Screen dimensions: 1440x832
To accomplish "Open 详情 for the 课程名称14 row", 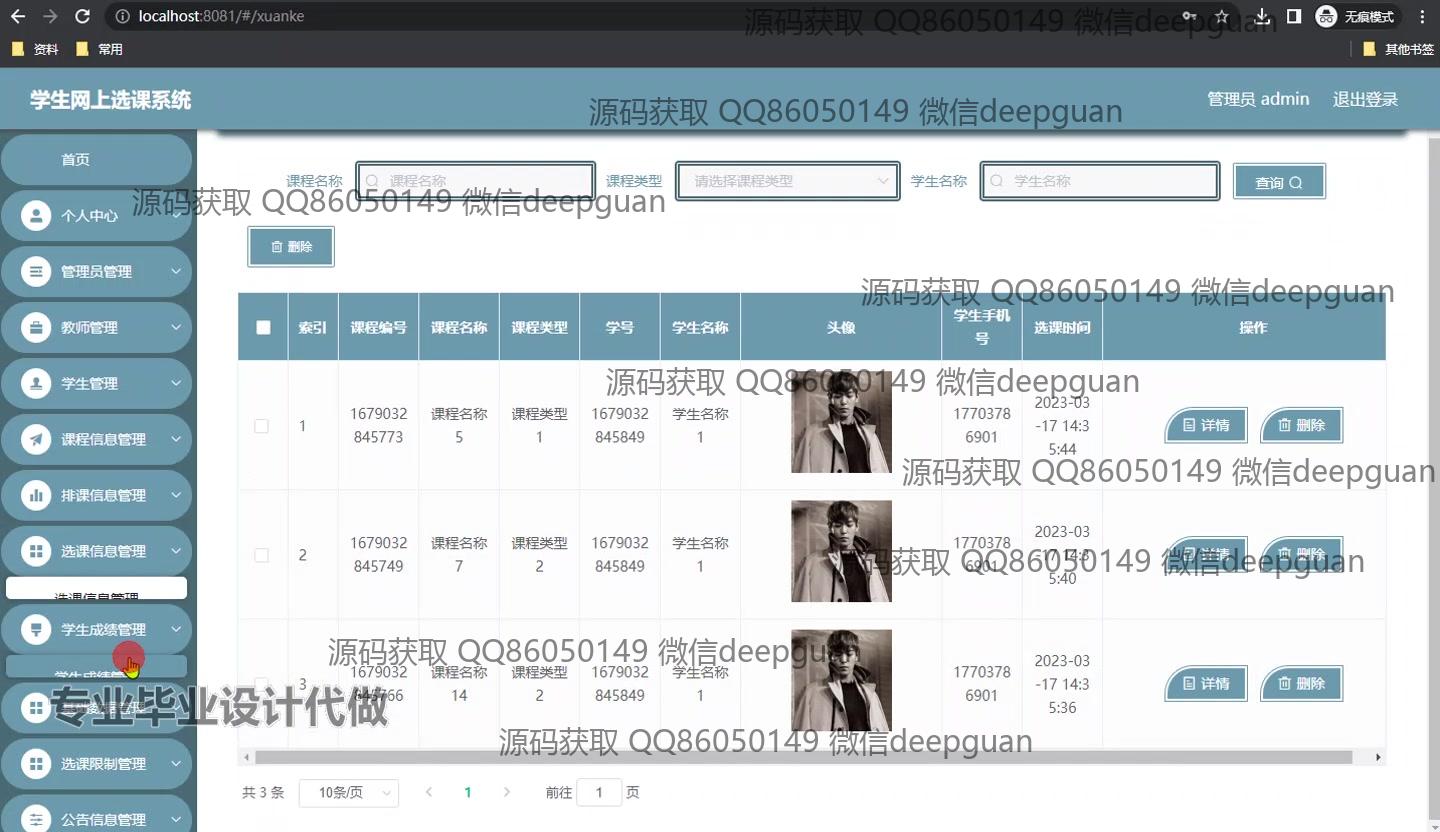I will click(x=1206, y=684).
